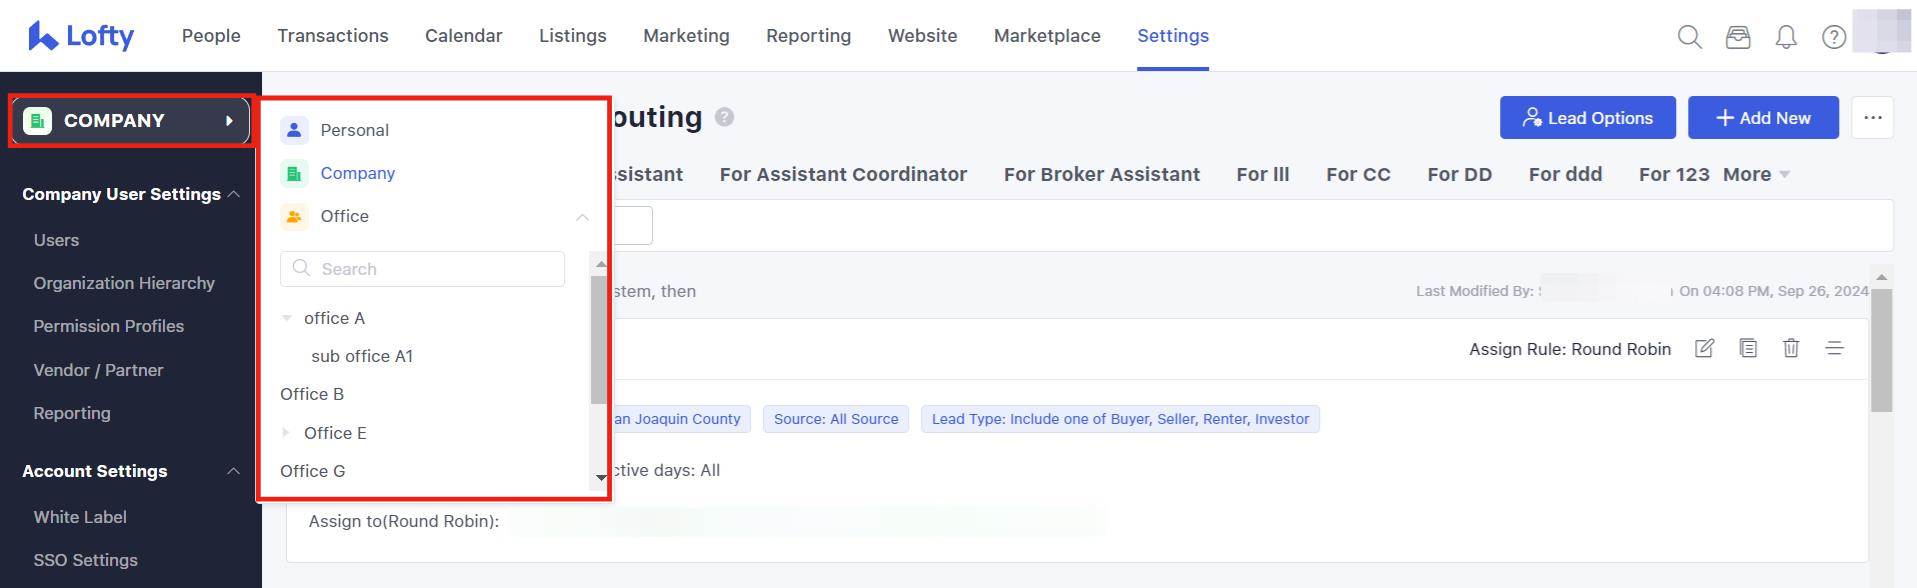Screen dimensions: 1917x588
Task: Collapse the office A tree node
Action: [287, 318]
